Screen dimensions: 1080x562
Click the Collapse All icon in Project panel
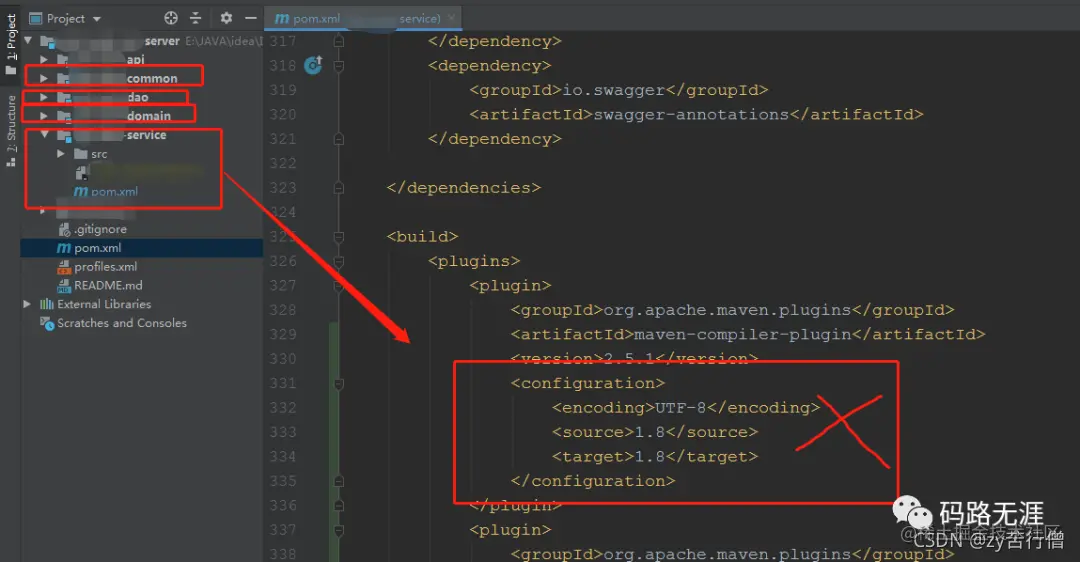pyautogui.click(x=196, y=18)
